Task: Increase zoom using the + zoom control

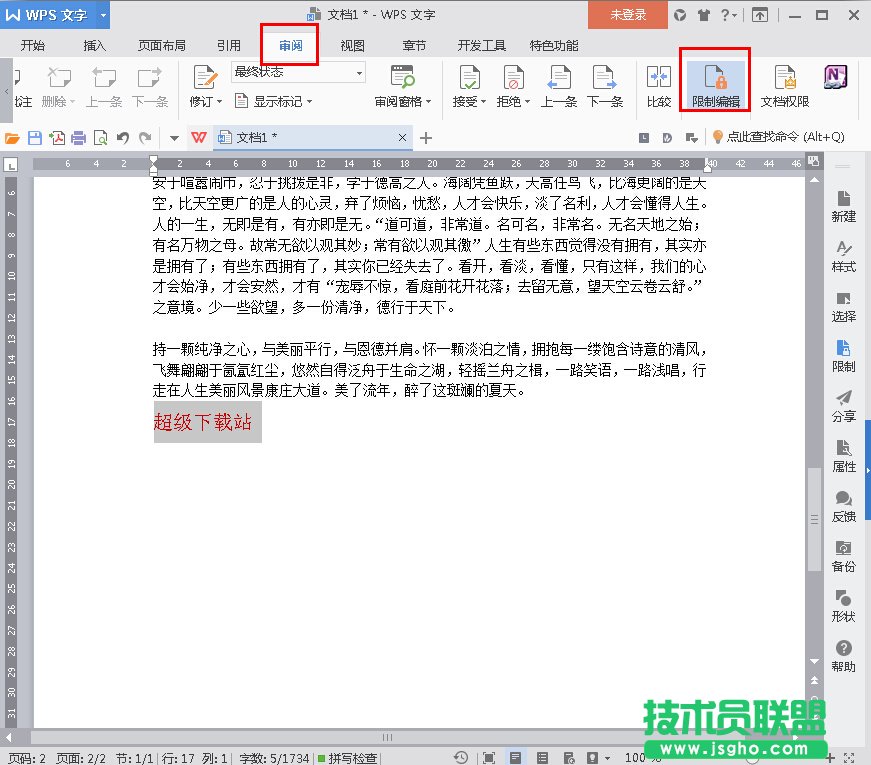Action: [x=831, y=757]
